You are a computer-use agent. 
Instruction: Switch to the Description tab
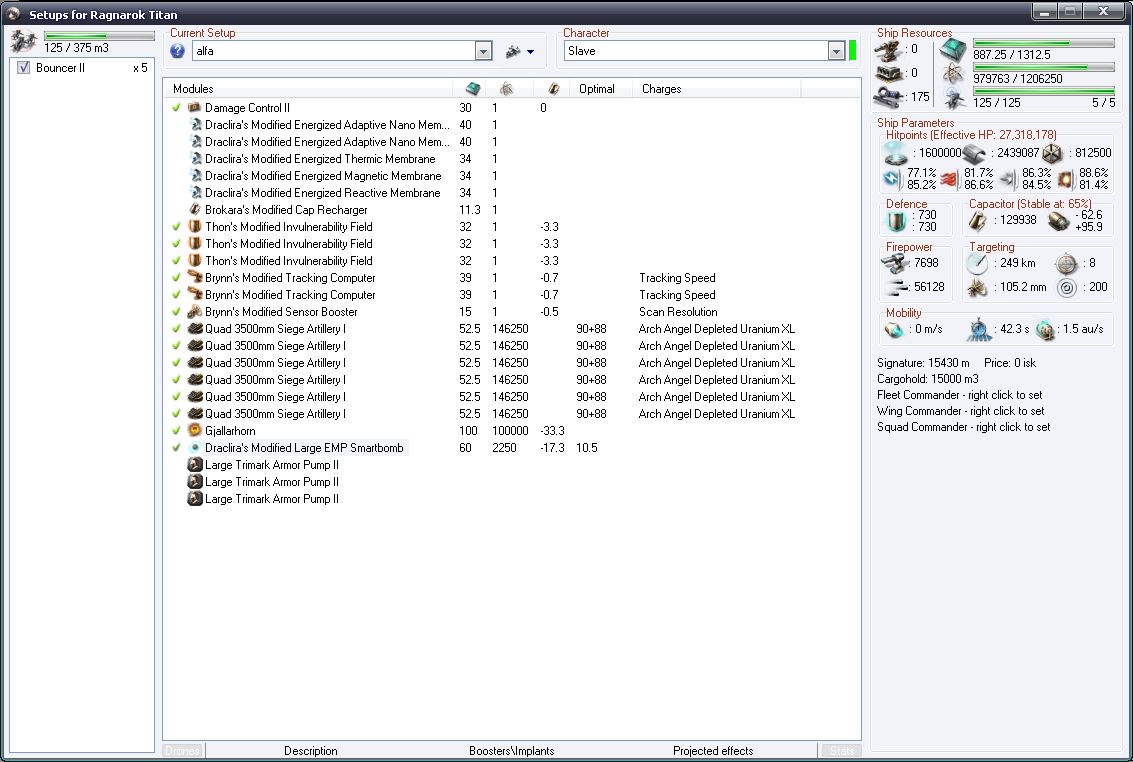(x=311, y=750)
